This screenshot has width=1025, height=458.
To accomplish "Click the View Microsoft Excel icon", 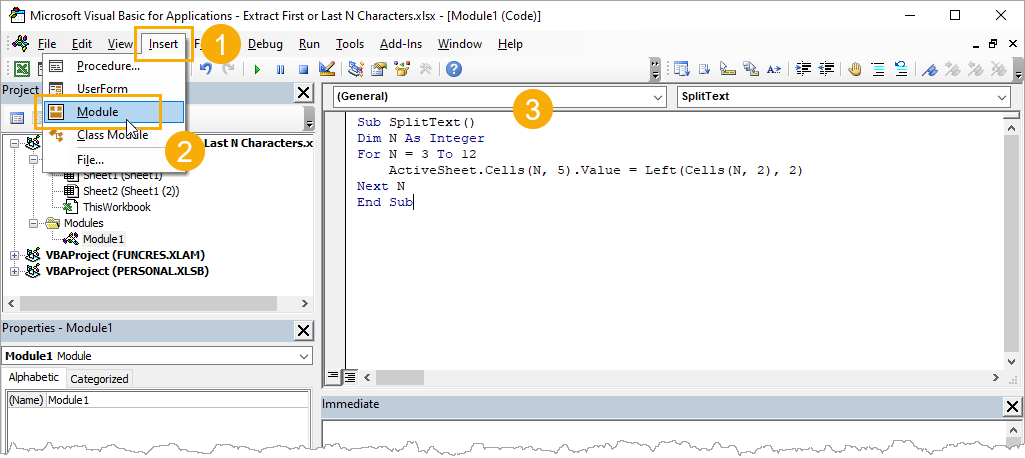I will 22,69.
